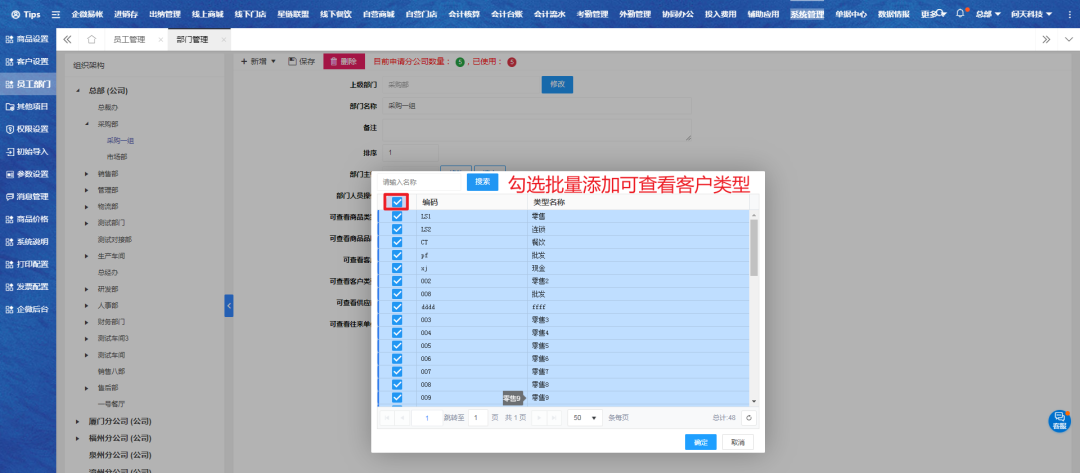Image resolution: width=1080 pixels, height=473 pixels.
Task: Click the home icon in tab bar
Action: click(92, 39)
